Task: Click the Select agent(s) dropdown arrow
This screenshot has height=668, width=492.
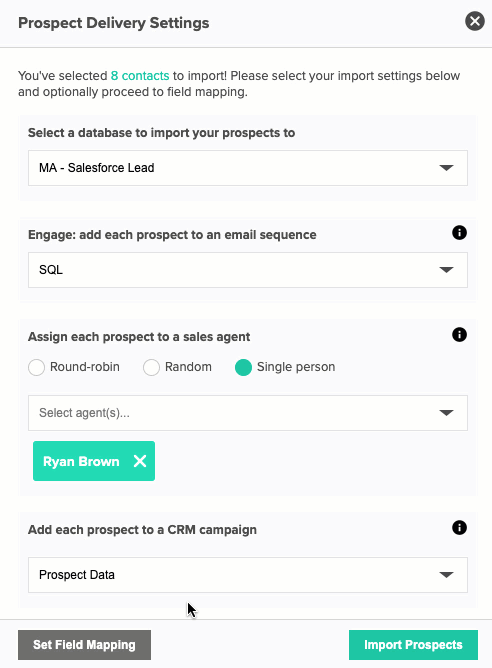Action: click(446, 413)
